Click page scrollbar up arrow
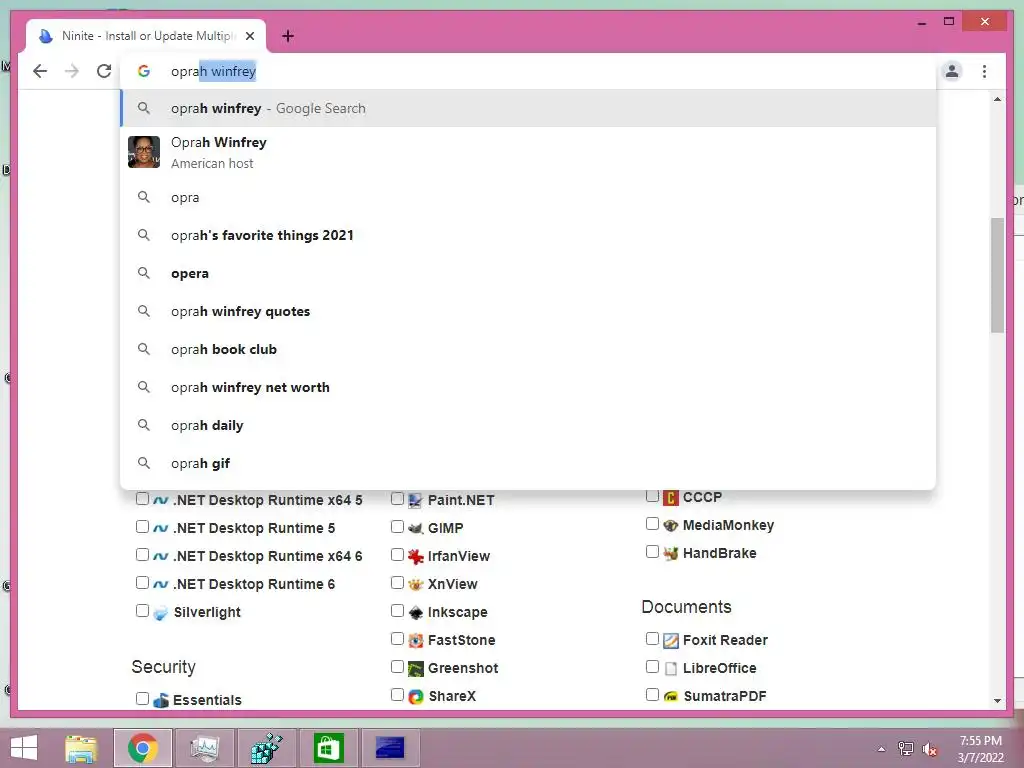1024x768 pixels. (x=997, y=99)
